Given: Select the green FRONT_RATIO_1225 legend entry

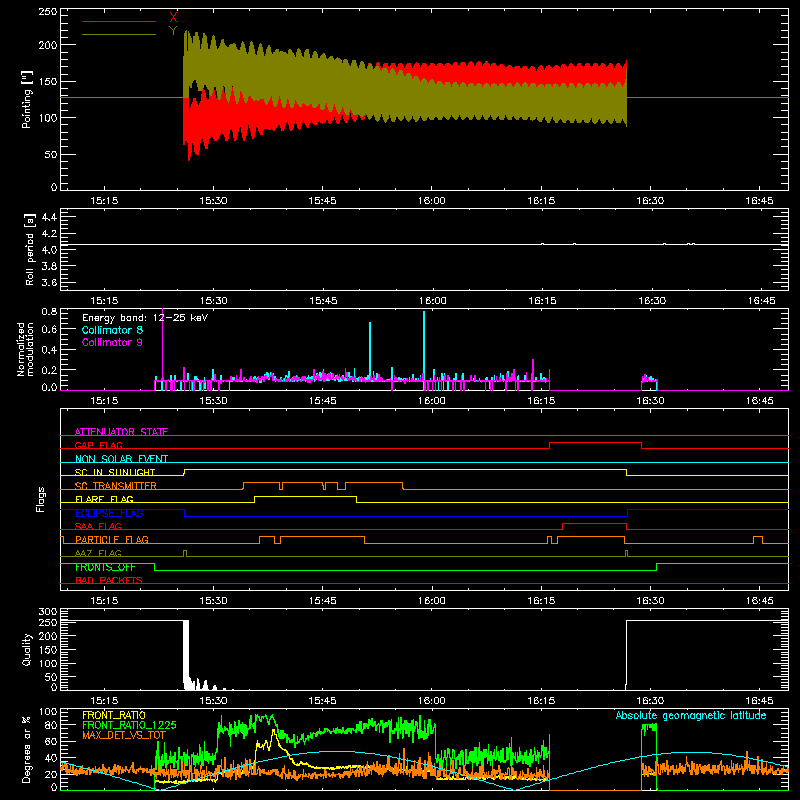Looking at the screenshot, I should 129,725.
